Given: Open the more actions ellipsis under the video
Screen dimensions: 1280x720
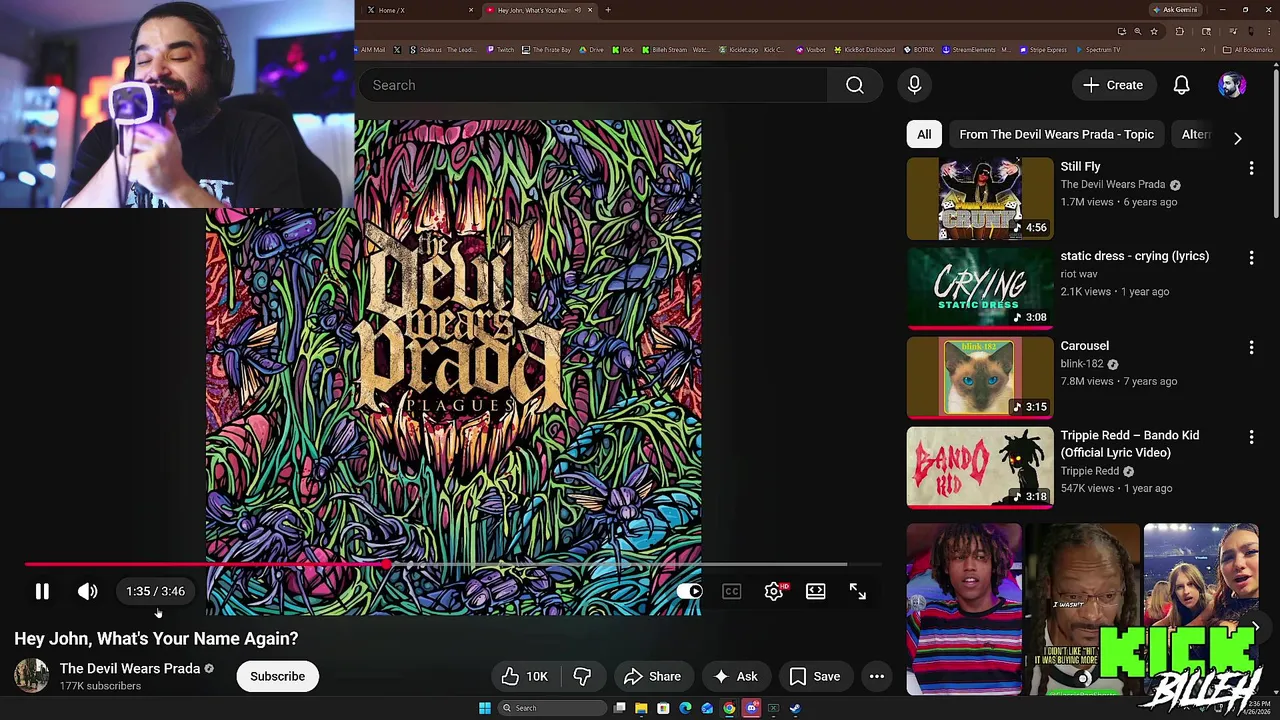Looking at the screenshot, I should pos(876,676).
